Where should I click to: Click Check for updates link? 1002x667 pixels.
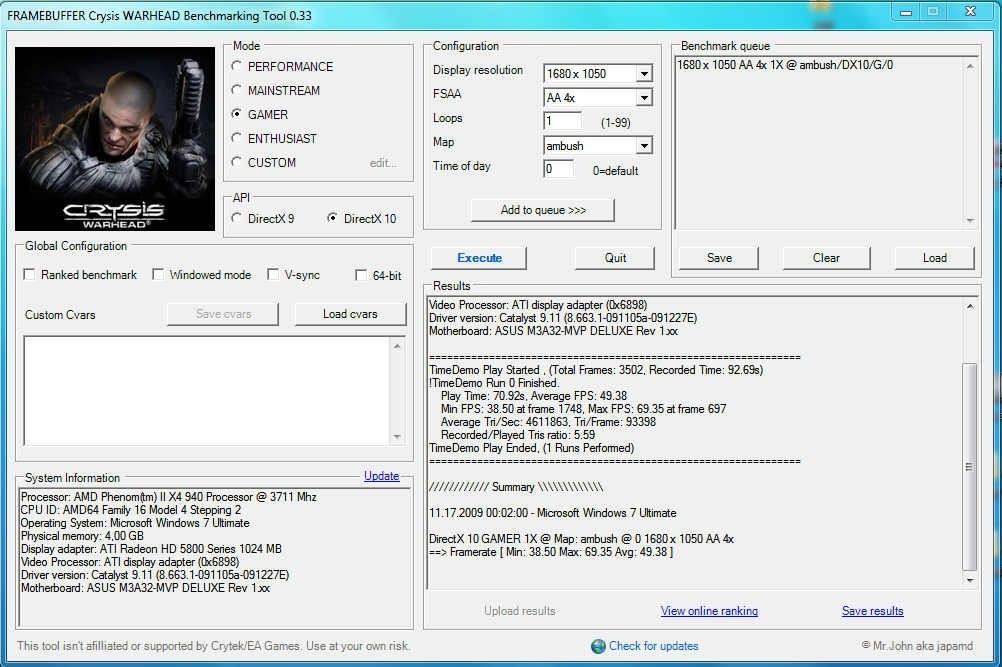(653, 646)
